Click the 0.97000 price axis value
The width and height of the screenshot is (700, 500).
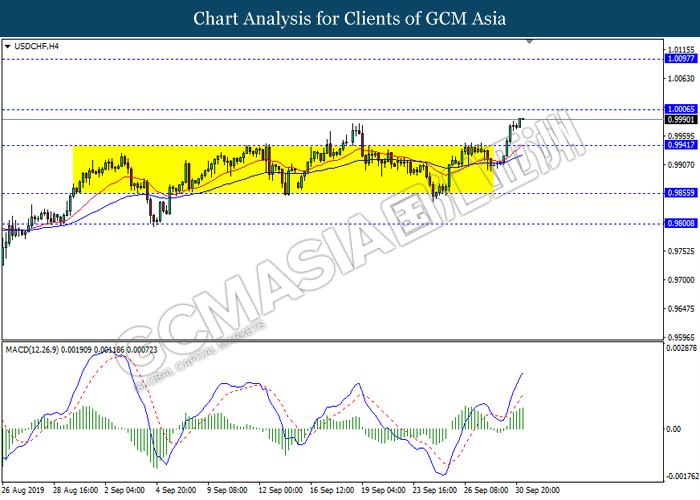pos(681,280)
